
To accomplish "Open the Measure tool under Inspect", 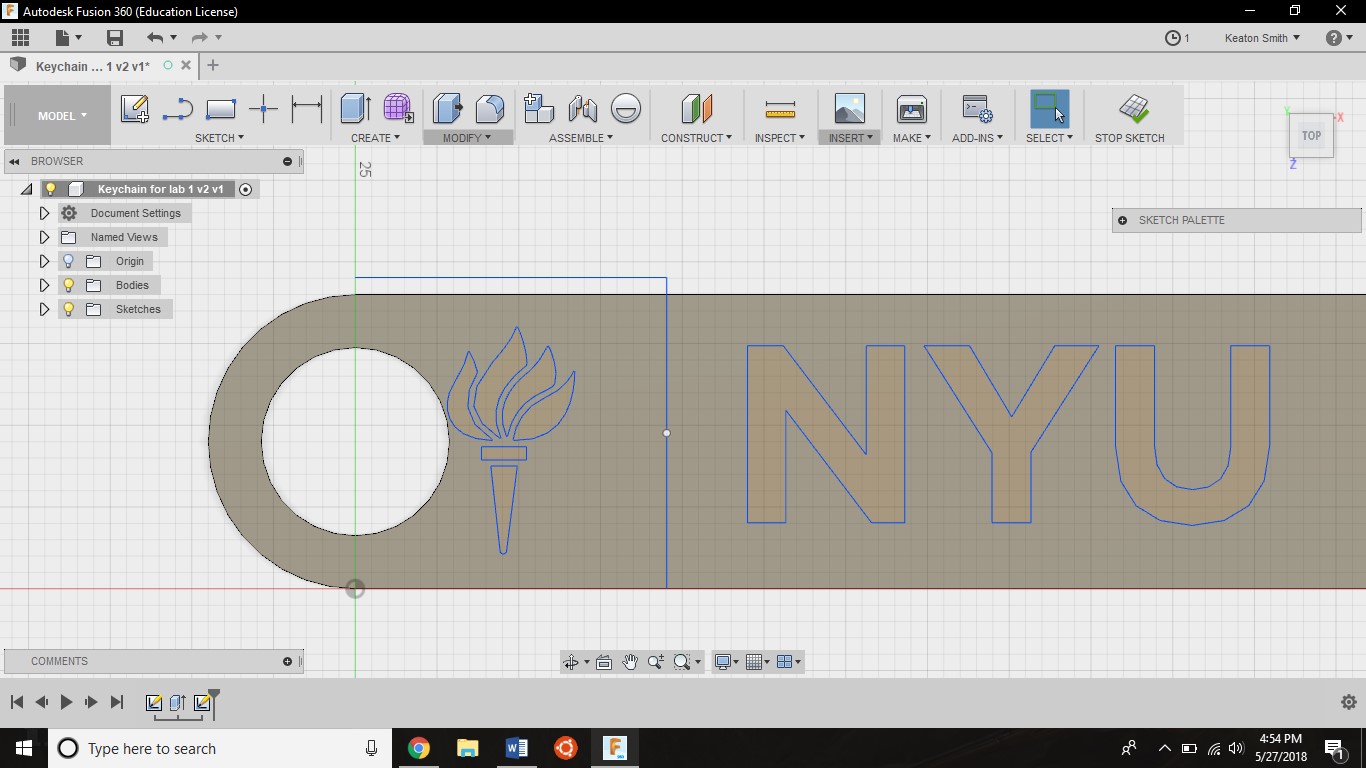I will pyautogui.click(x=780, y=109).
